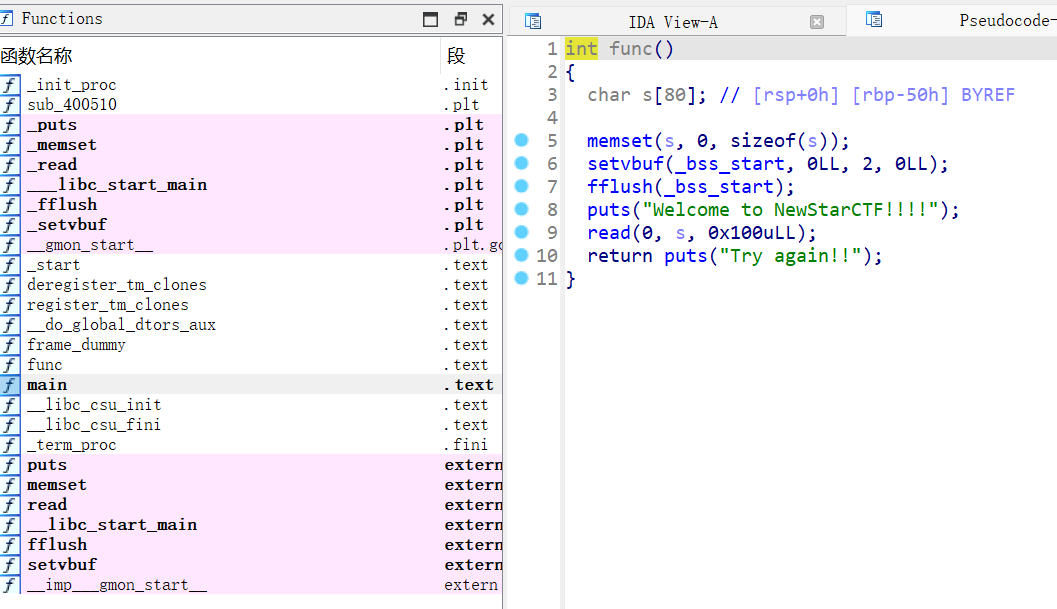Click the function icon beside main

click(9, 385)
